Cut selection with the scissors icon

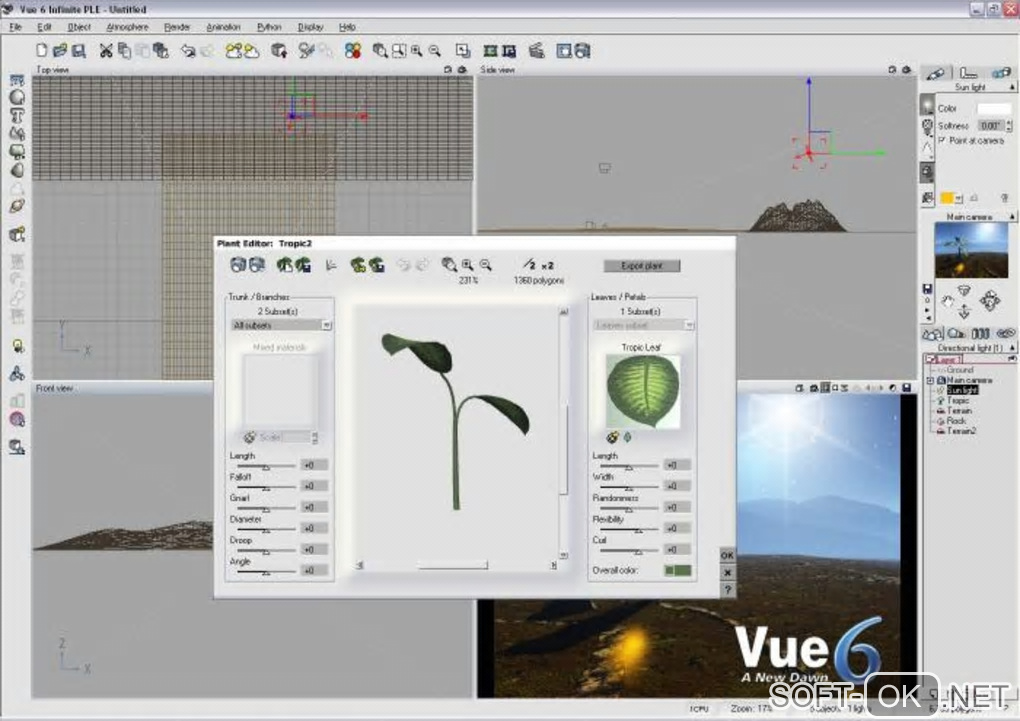(x=106, y=51)
